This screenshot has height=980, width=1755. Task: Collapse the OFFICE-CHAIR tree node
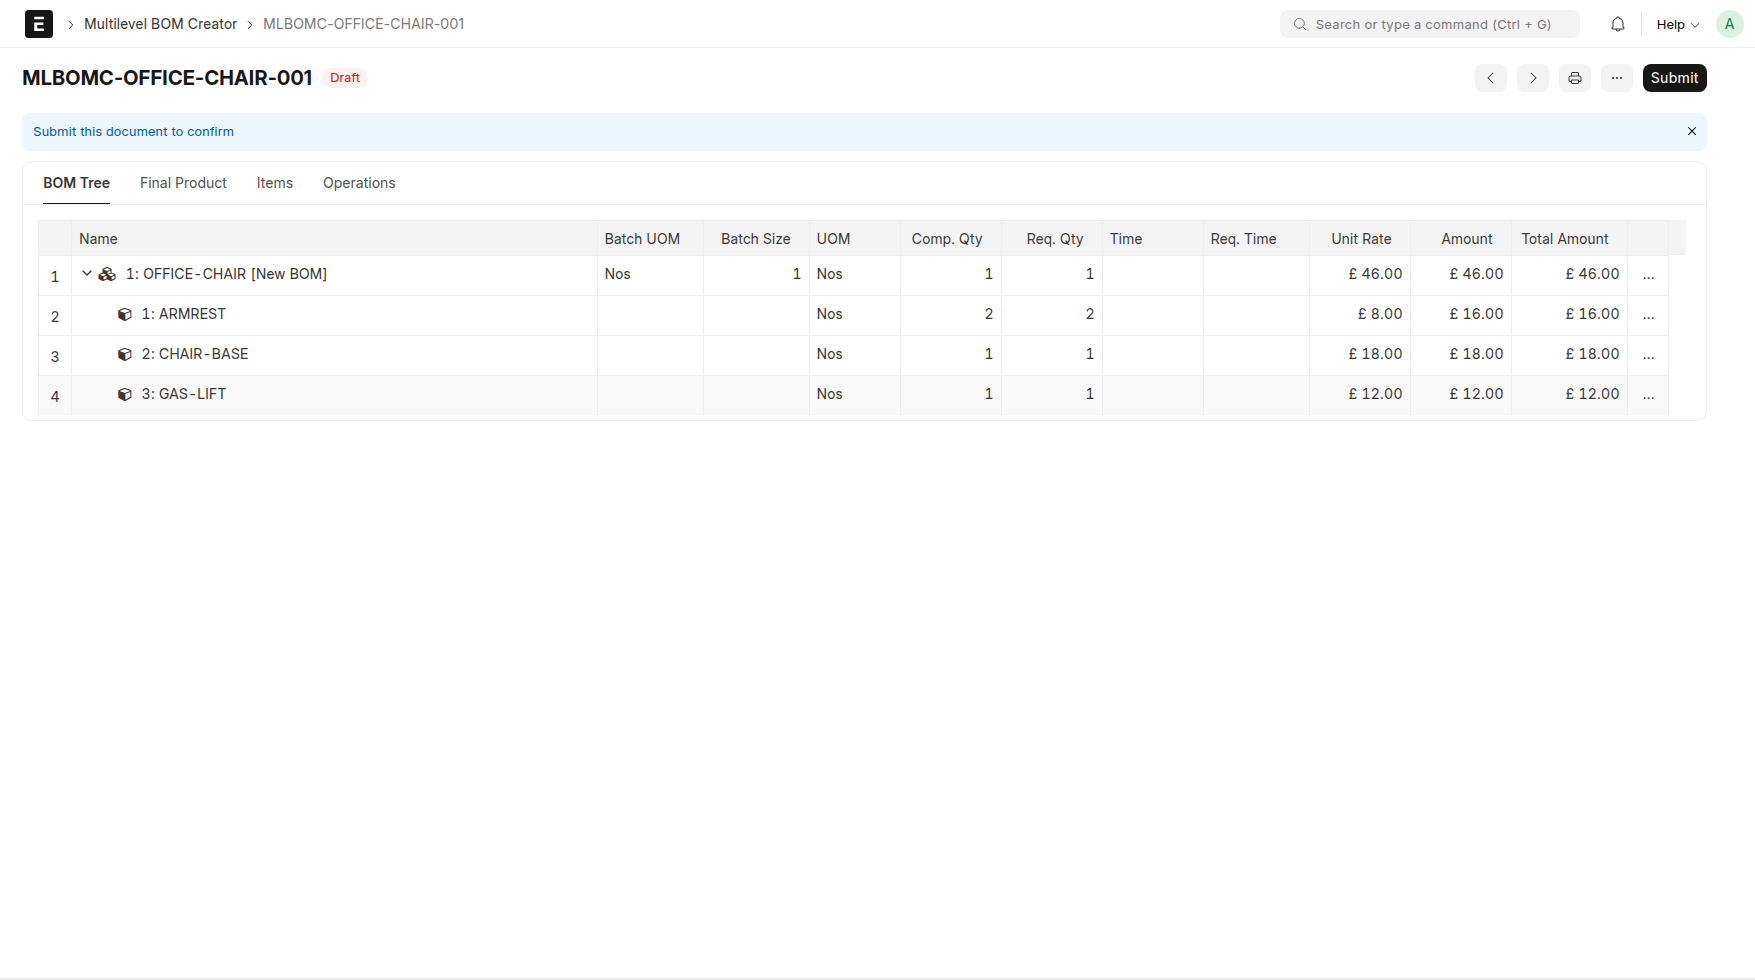click(87, 273)
